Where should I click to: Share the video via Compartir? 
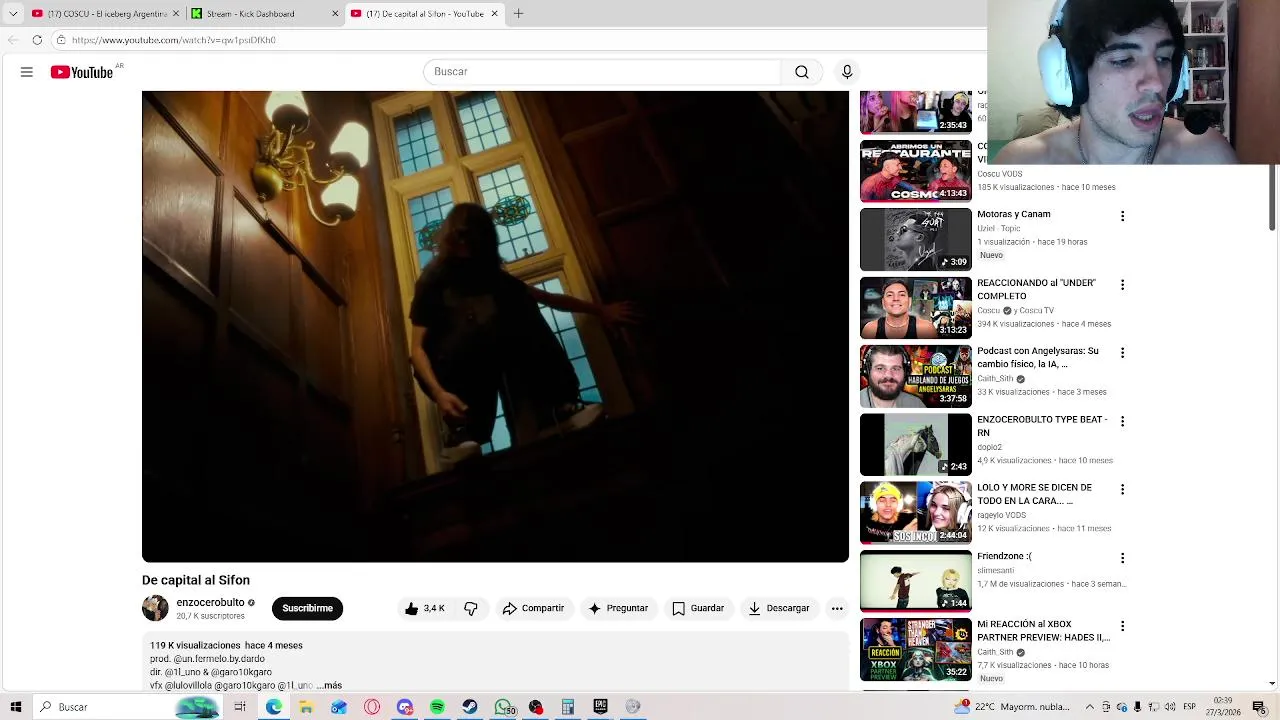click(x=534, y=608)
